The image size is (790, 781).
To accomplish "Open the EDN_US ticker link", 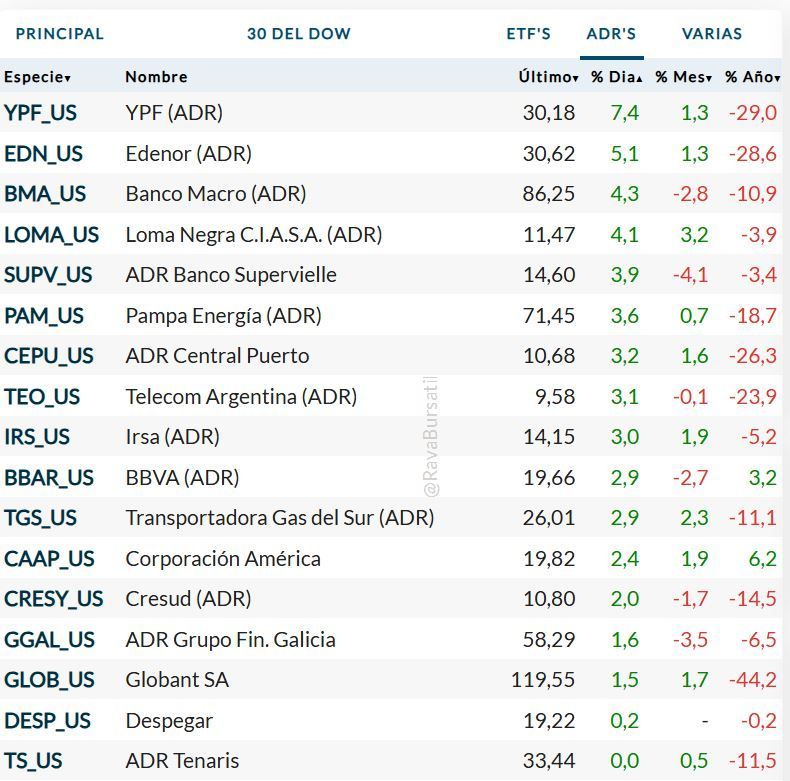I will tap(43, 154).
